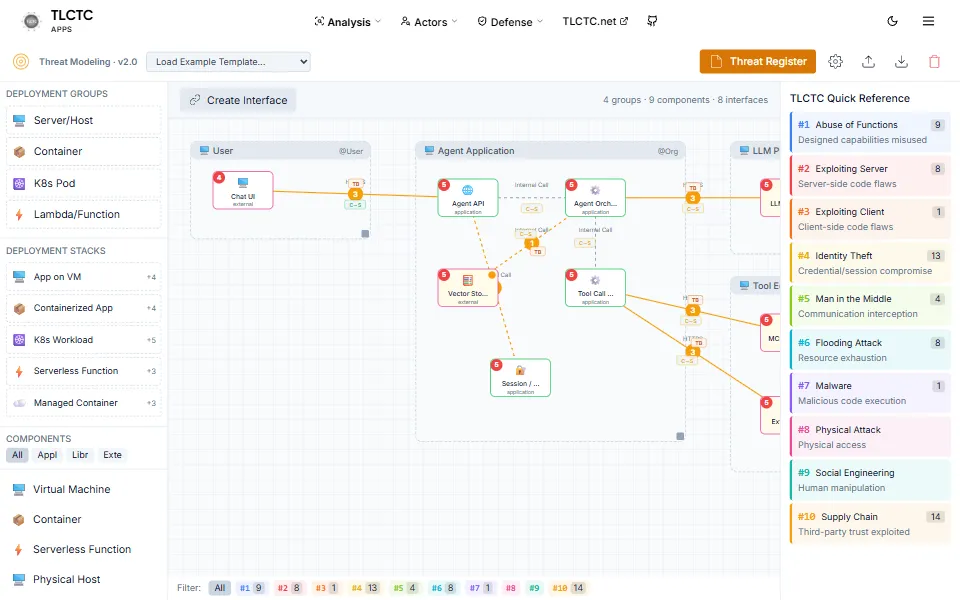The width and height of the screenshot is (960, 600).
Task: Open #8 Physical Attack reference card
Action: pyautogui.click(x=870, y=437)
